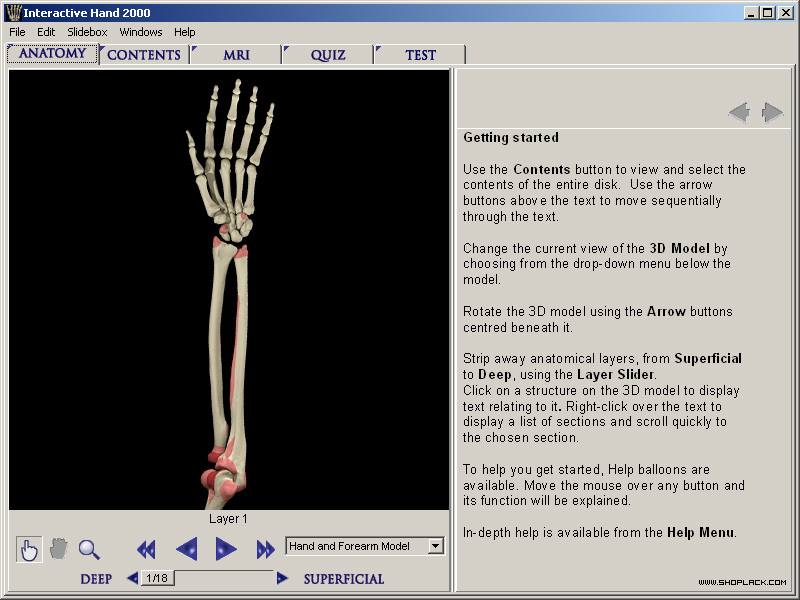Click the model dropdown arrow button
Screen dimensions: 800x600
coord(435,546)
